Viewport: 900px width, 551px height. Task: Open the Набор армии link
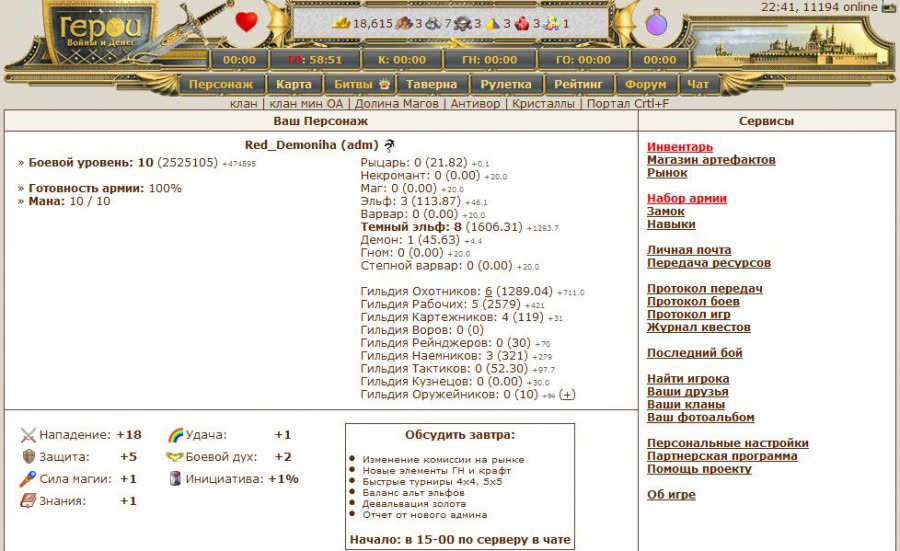point(687,198)
